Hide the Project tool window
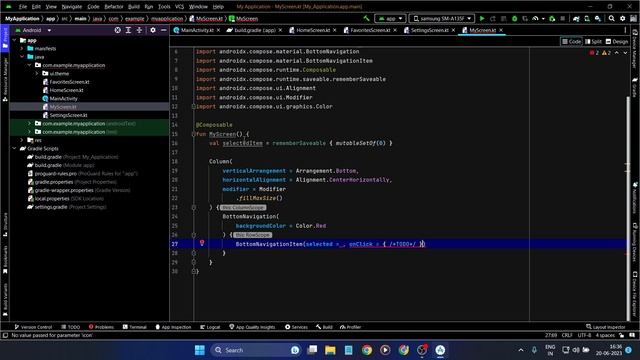The image size is (640, 360). click(164, 30)
